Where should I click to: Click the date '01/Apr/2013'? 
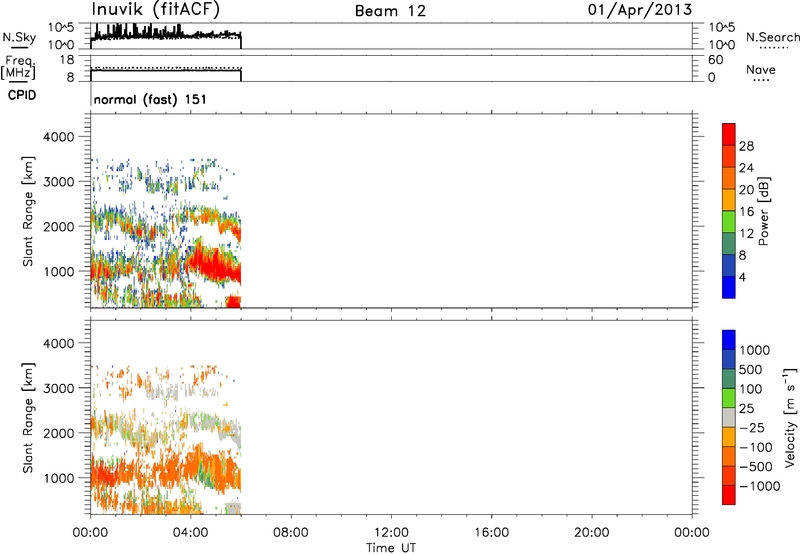pos(640,10)
